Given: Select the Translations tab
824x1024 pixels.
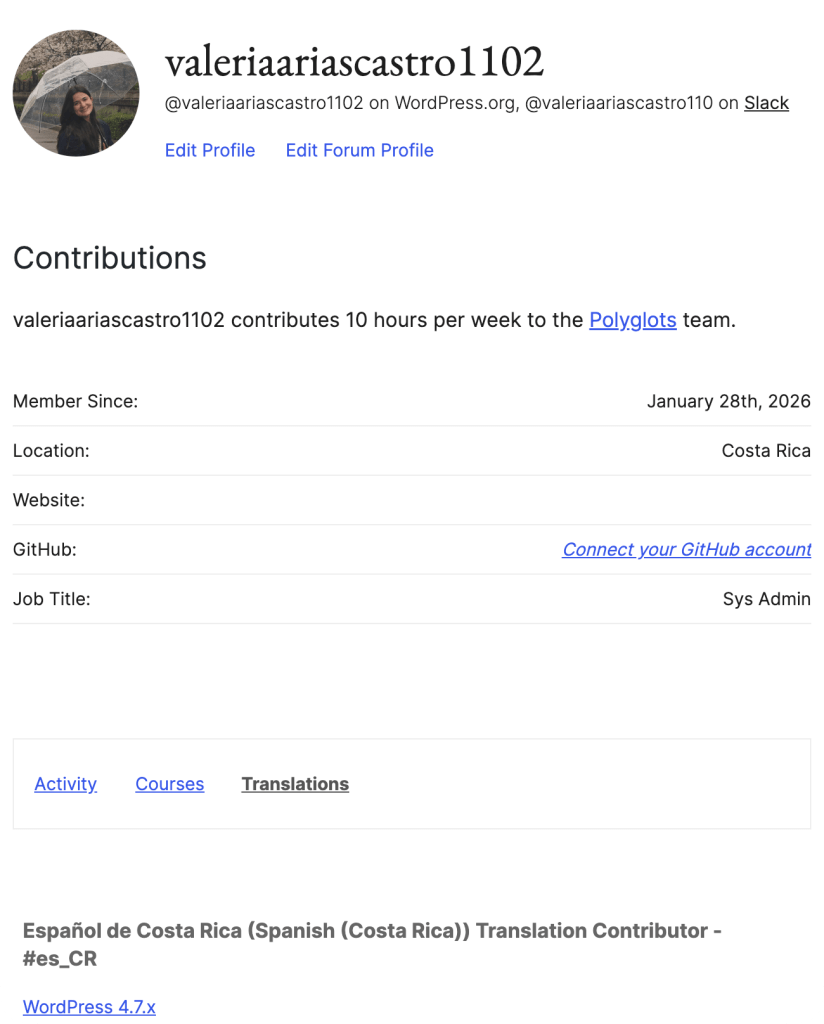Looking at the screenshot, I should pos(295,784).
